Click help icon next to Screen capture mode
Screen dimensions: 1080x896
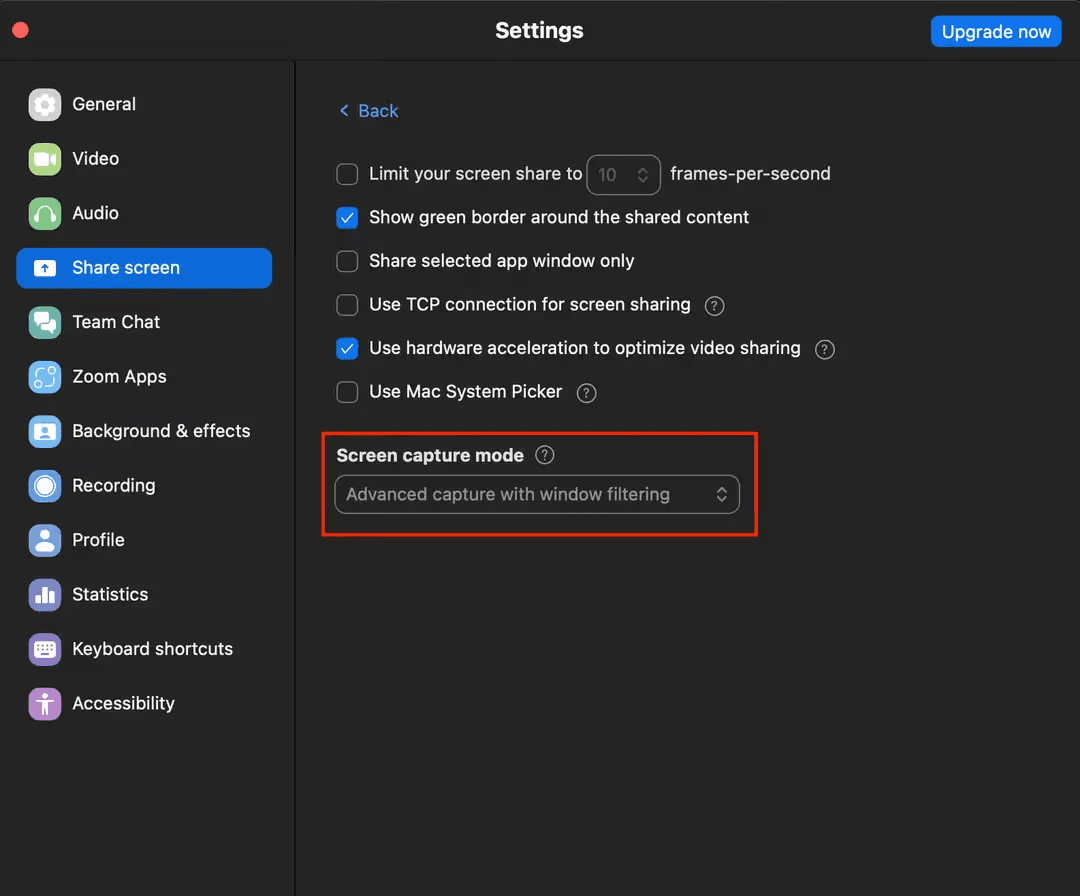545,455
